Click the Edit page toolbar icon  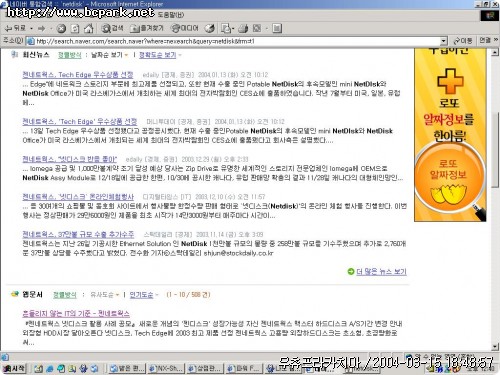(257, 28)
